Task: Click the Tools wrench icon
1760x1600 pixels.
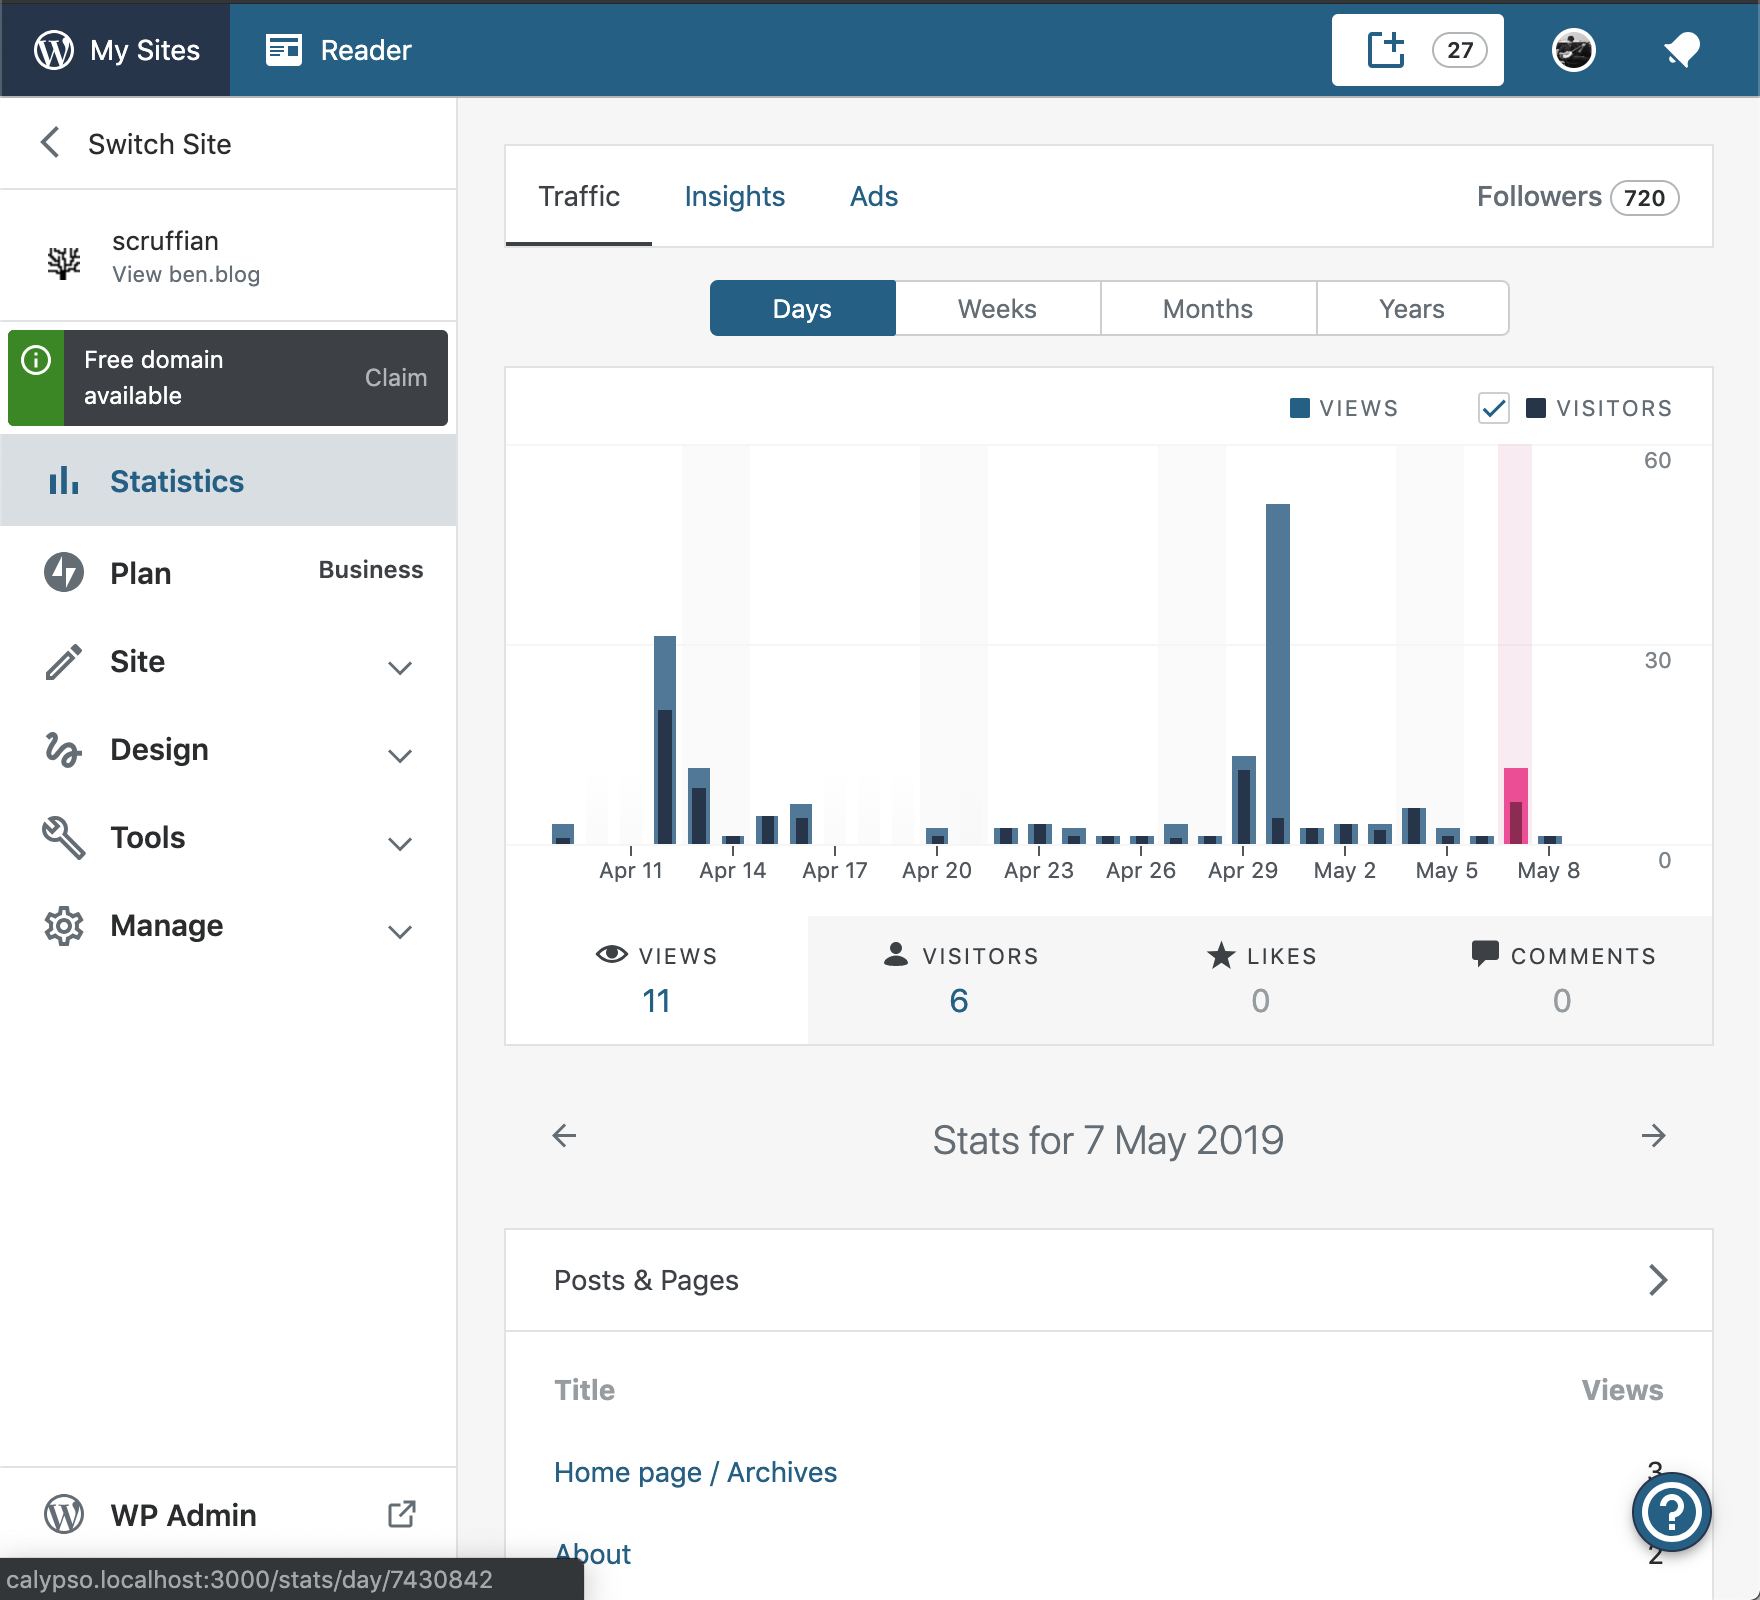Action: [x=64, y=837]
